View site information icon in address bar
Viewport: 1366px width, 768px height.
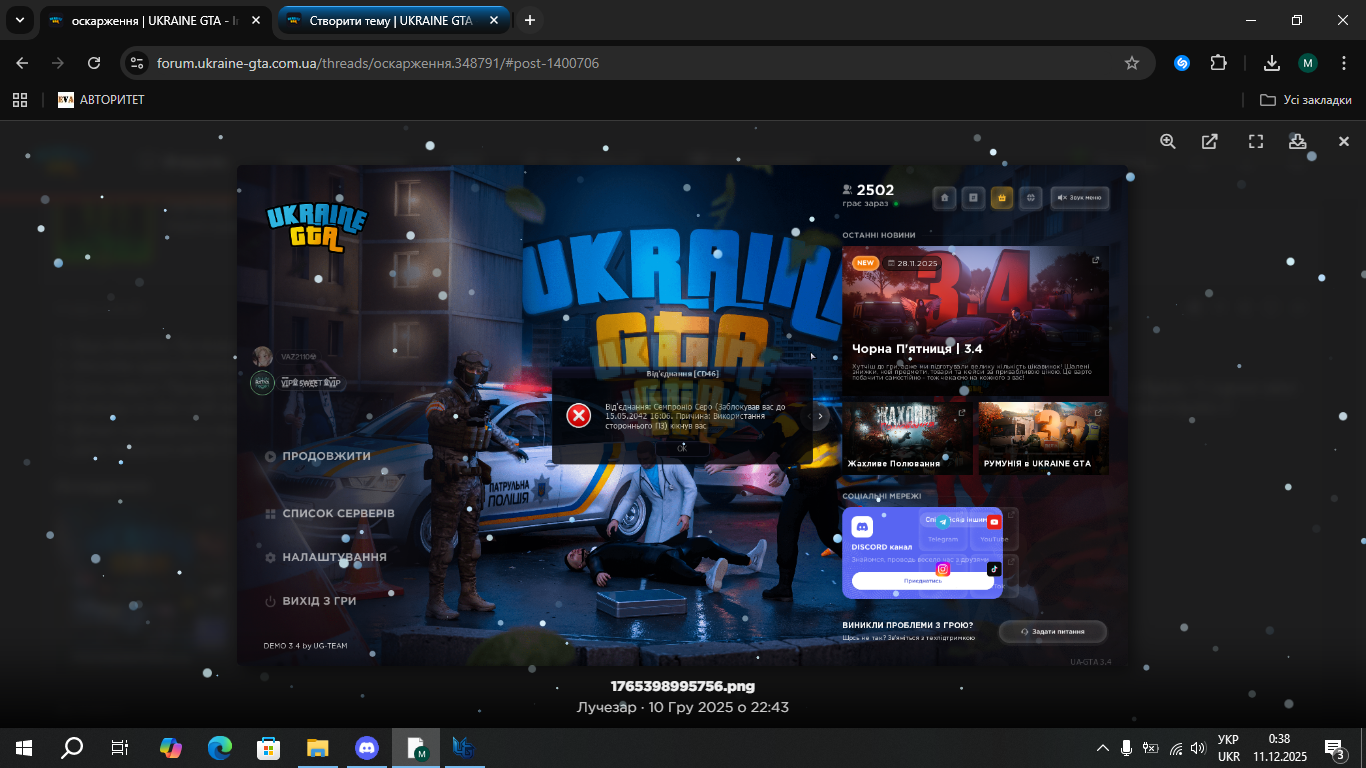click(138, 63)
